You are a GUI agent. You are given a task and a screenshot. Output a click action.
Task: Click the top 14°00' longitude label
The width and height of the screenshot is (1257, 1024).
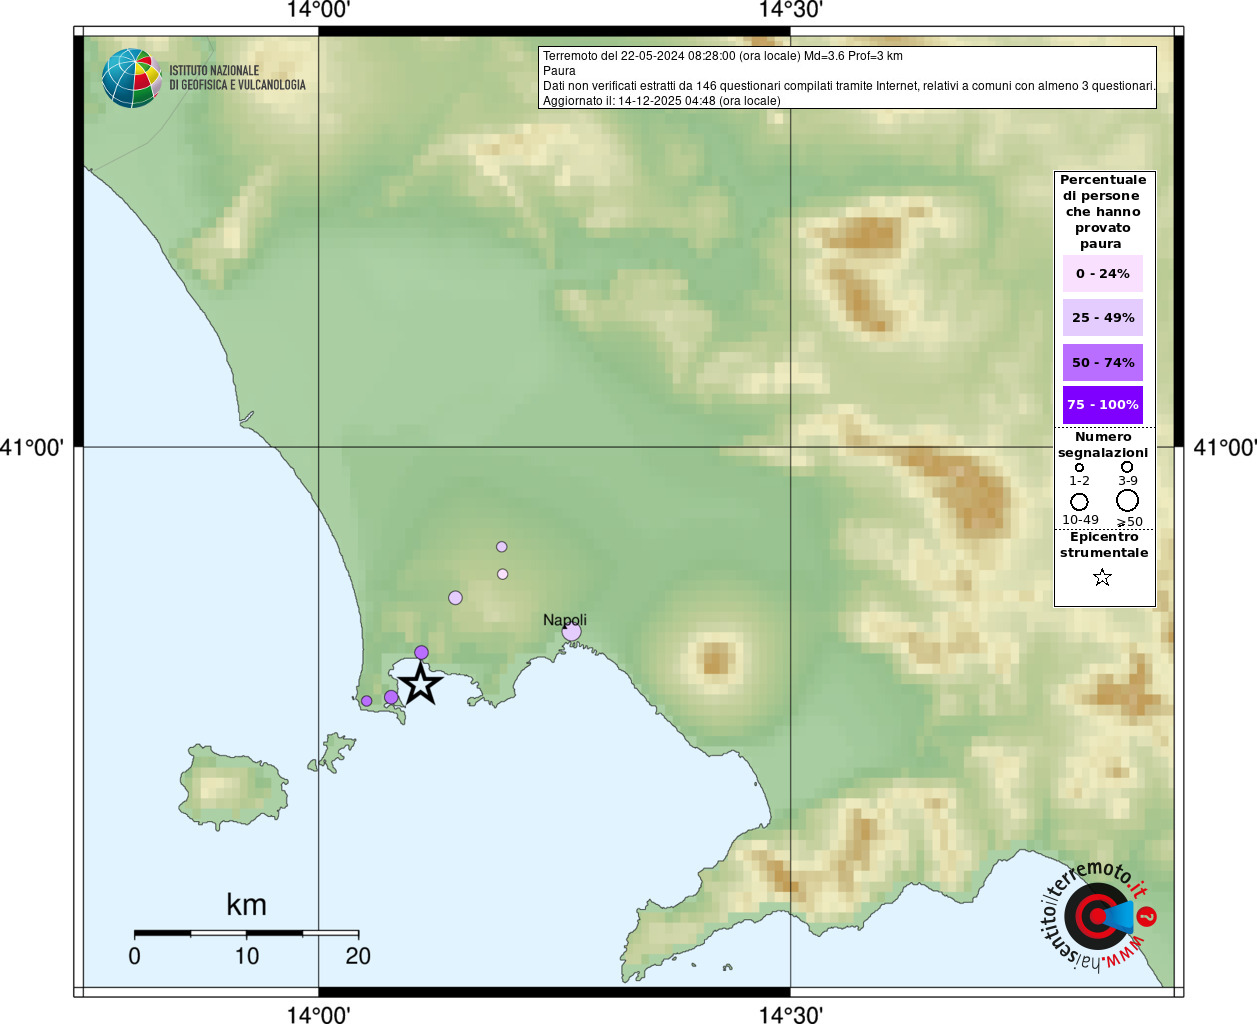coord(318,10)
